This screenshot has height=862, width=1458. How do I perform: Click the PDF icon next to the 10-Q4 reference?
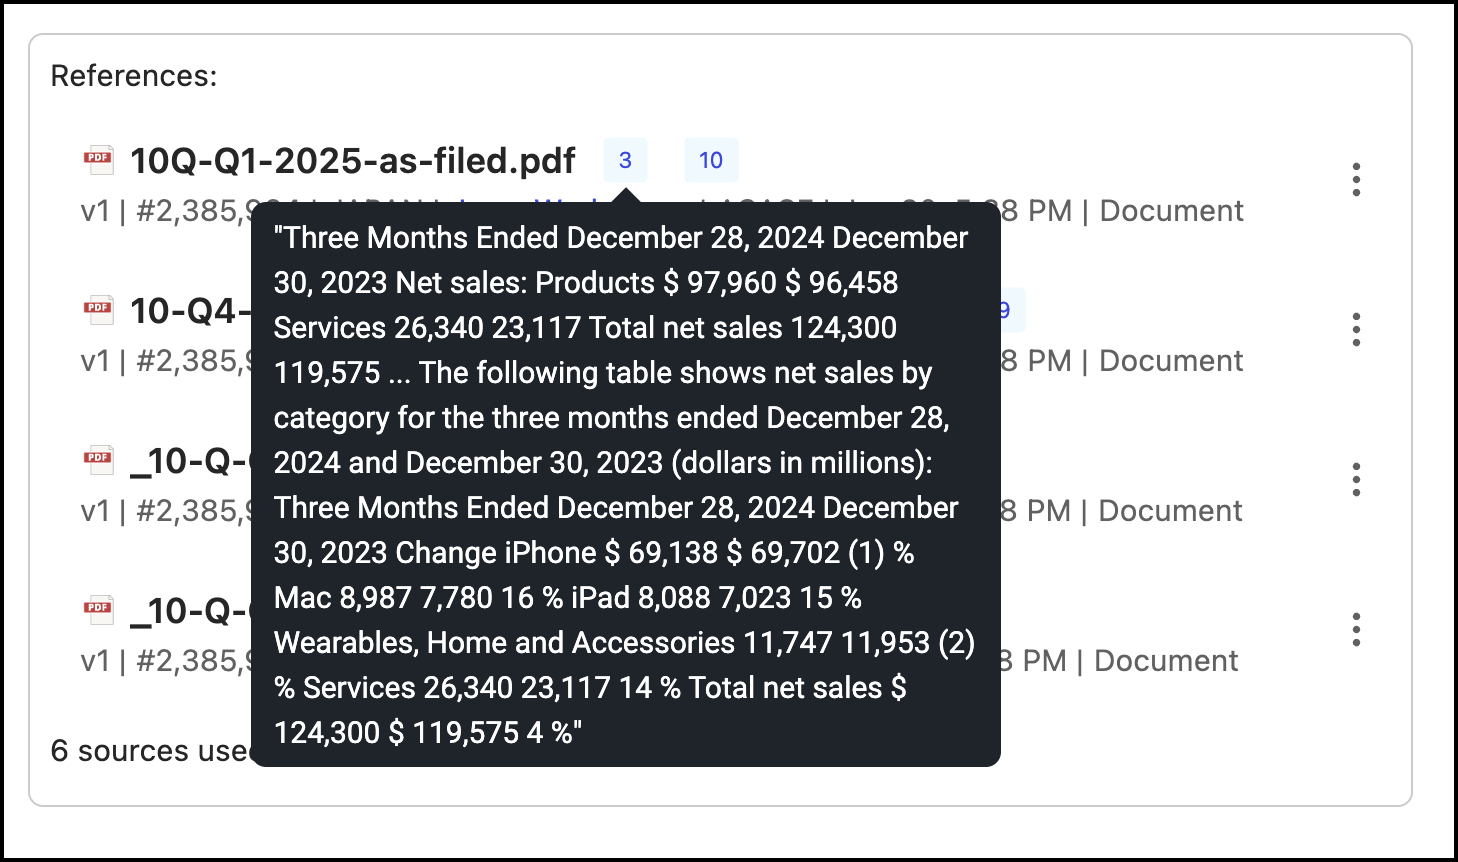(99, 309)
